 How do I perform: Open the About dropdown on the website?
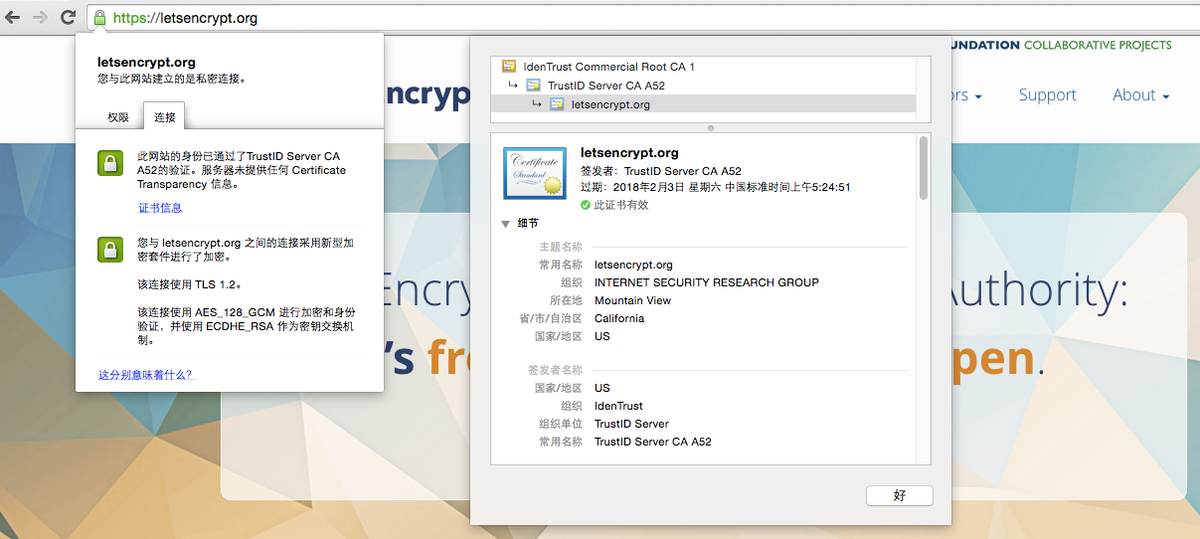1141,95
